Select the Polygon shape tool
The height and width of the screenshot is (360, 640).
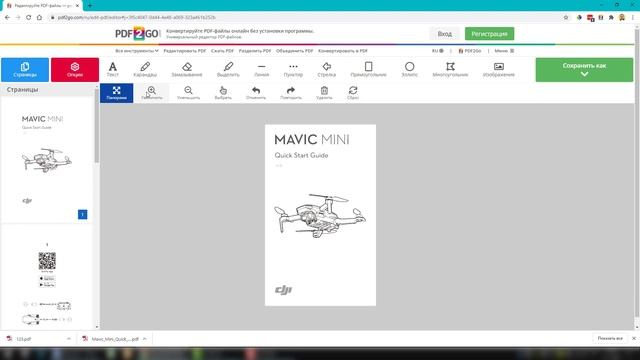[x=450, y=69]
